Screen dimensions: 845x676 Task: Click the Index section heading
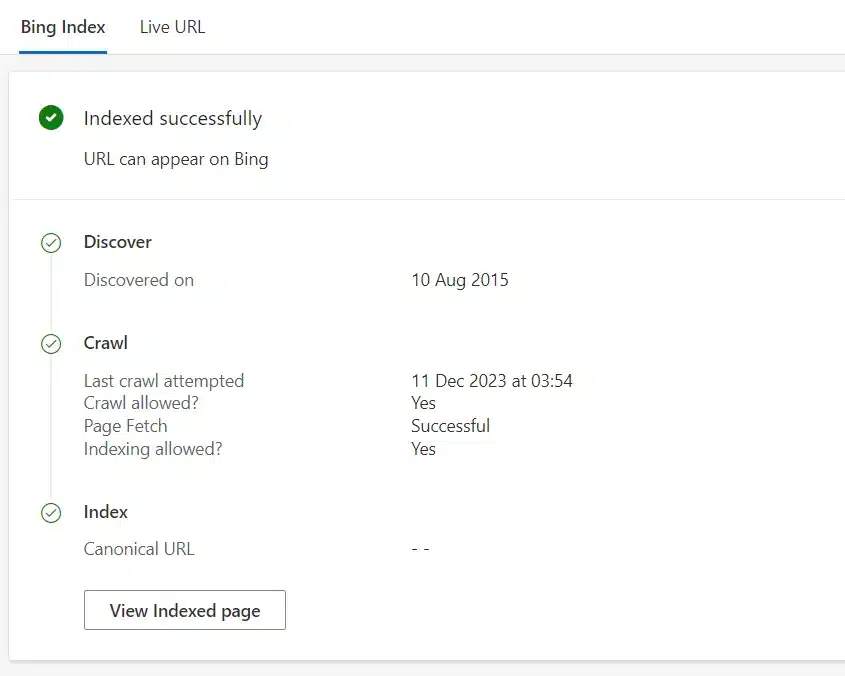pyautogui.click(x=106, y=512)
